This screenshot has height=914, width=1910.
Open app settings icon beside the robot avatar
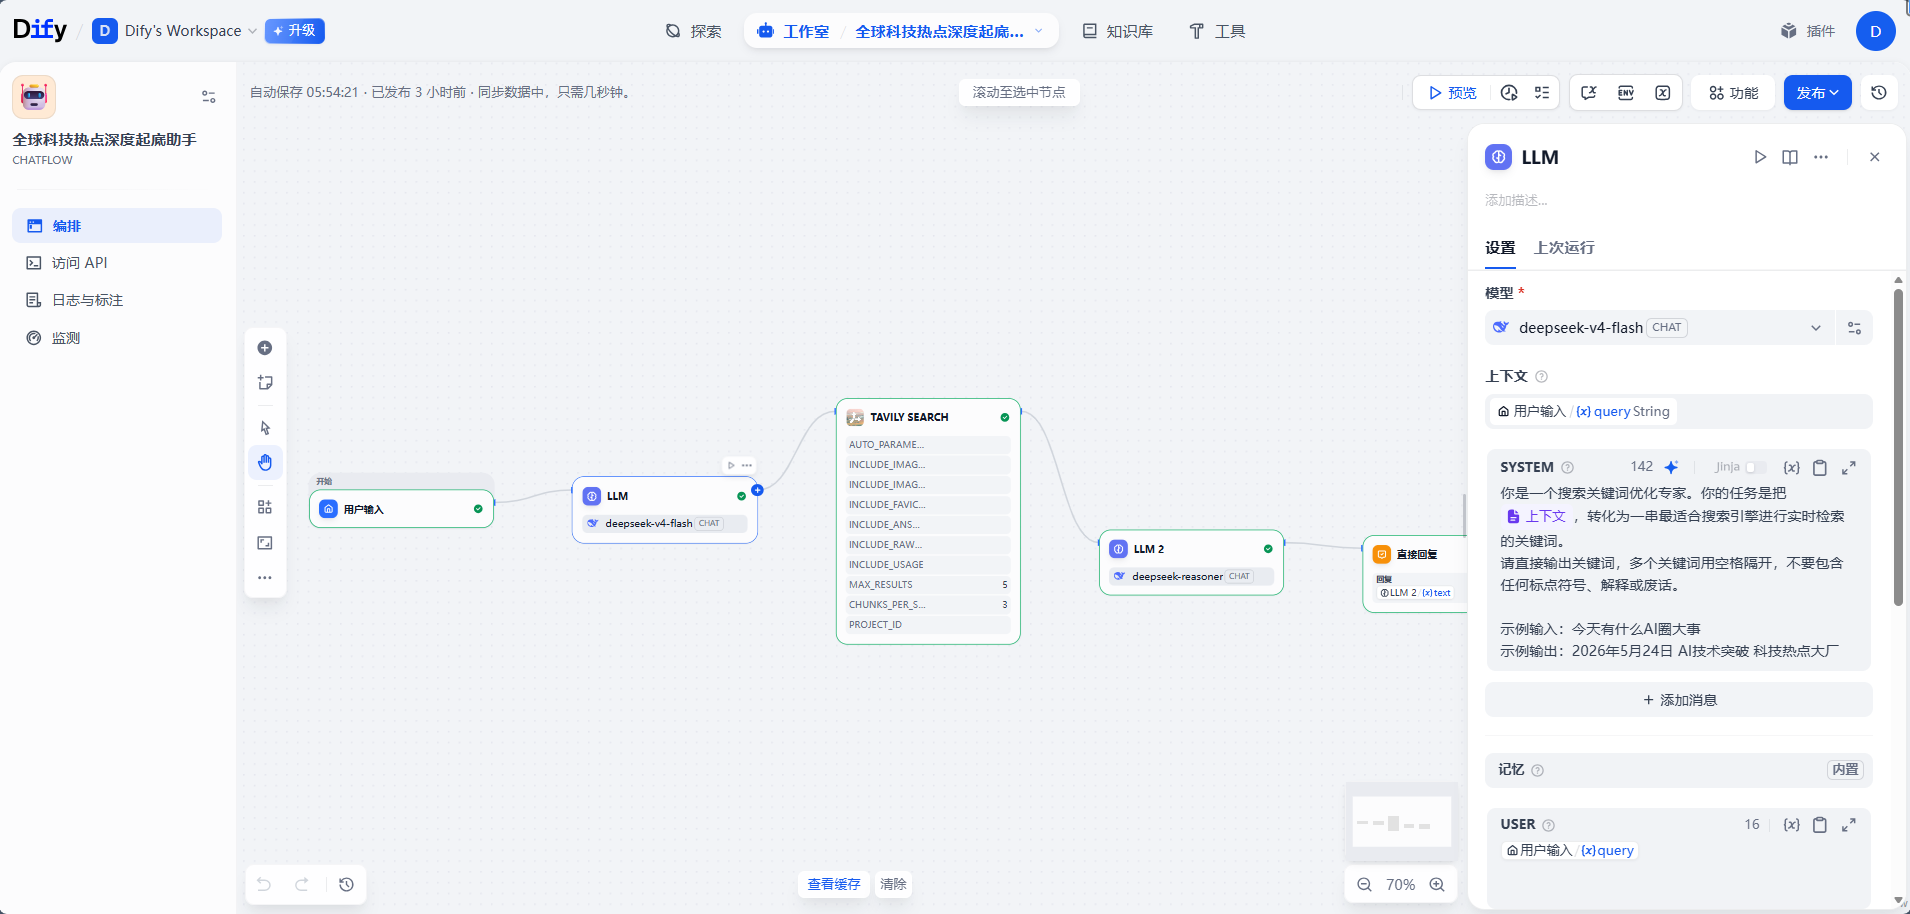coord(209,97)
